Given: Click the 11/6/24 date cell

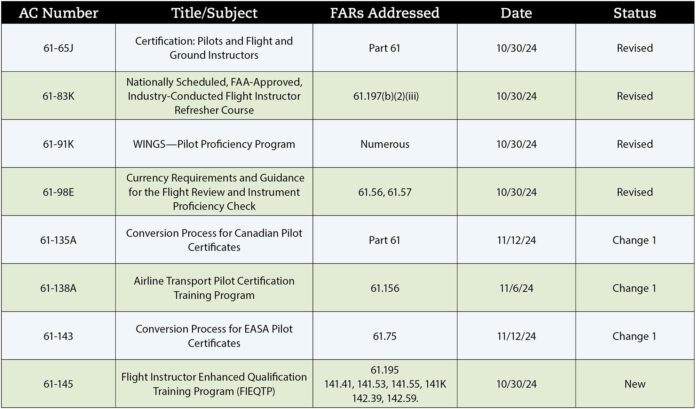Looking at the screenshot, I should [516, 288].
